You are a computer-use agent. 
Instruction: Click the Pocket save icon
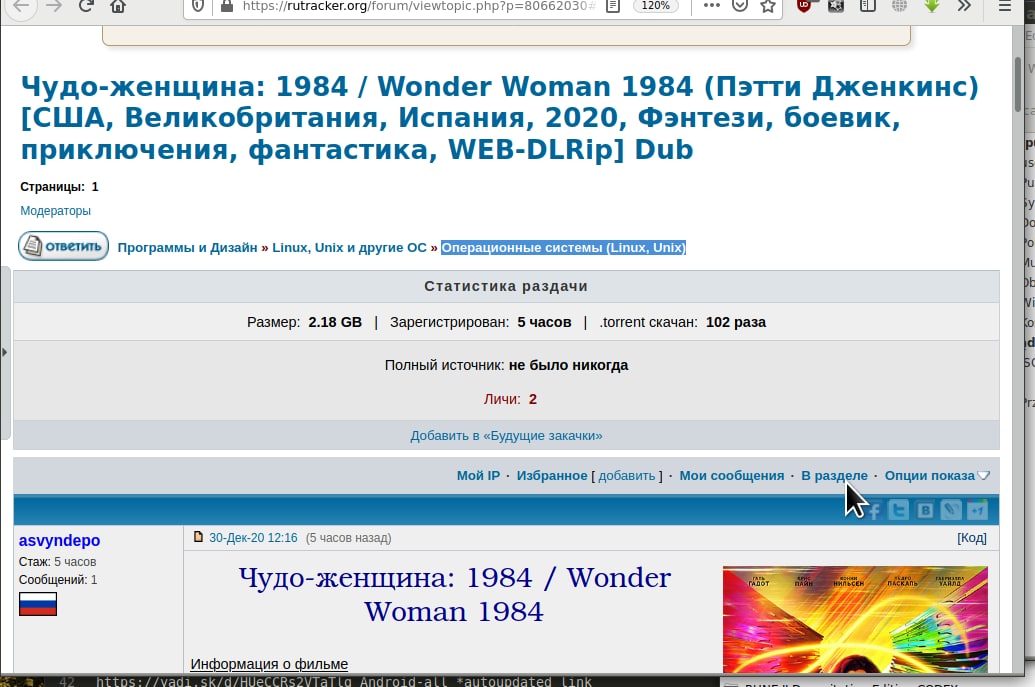(x=740, y=6)
